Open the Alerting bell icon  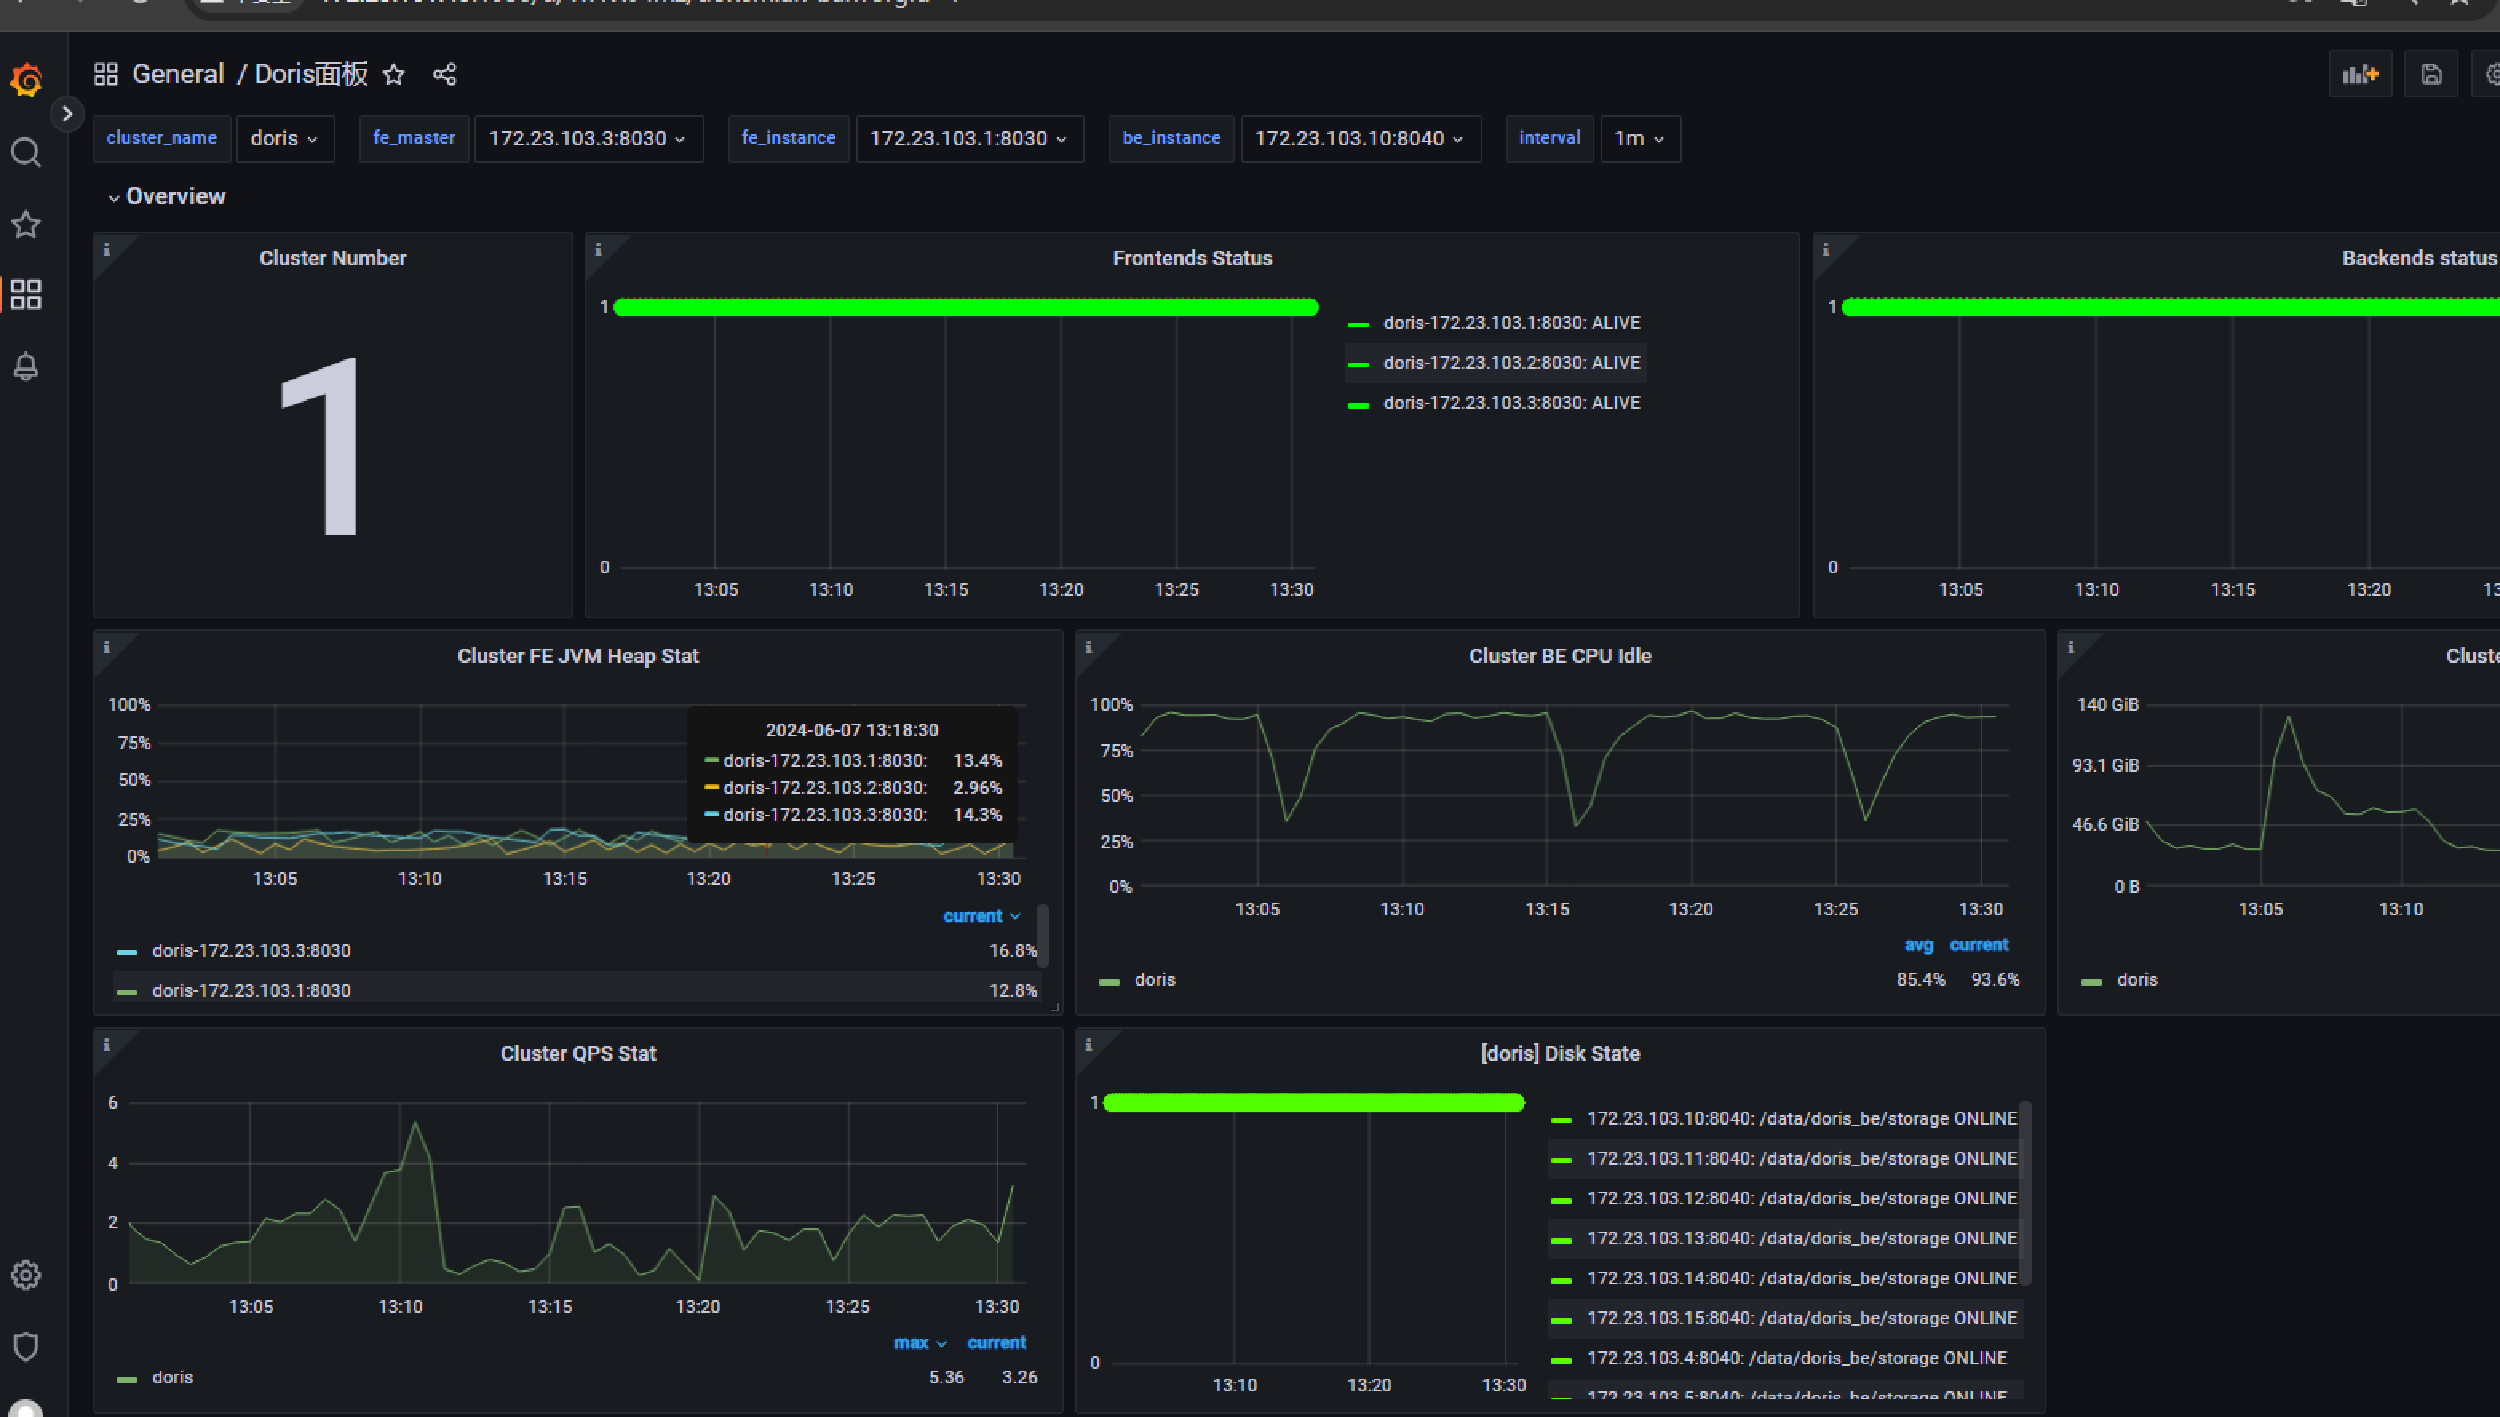coord(26,366)
